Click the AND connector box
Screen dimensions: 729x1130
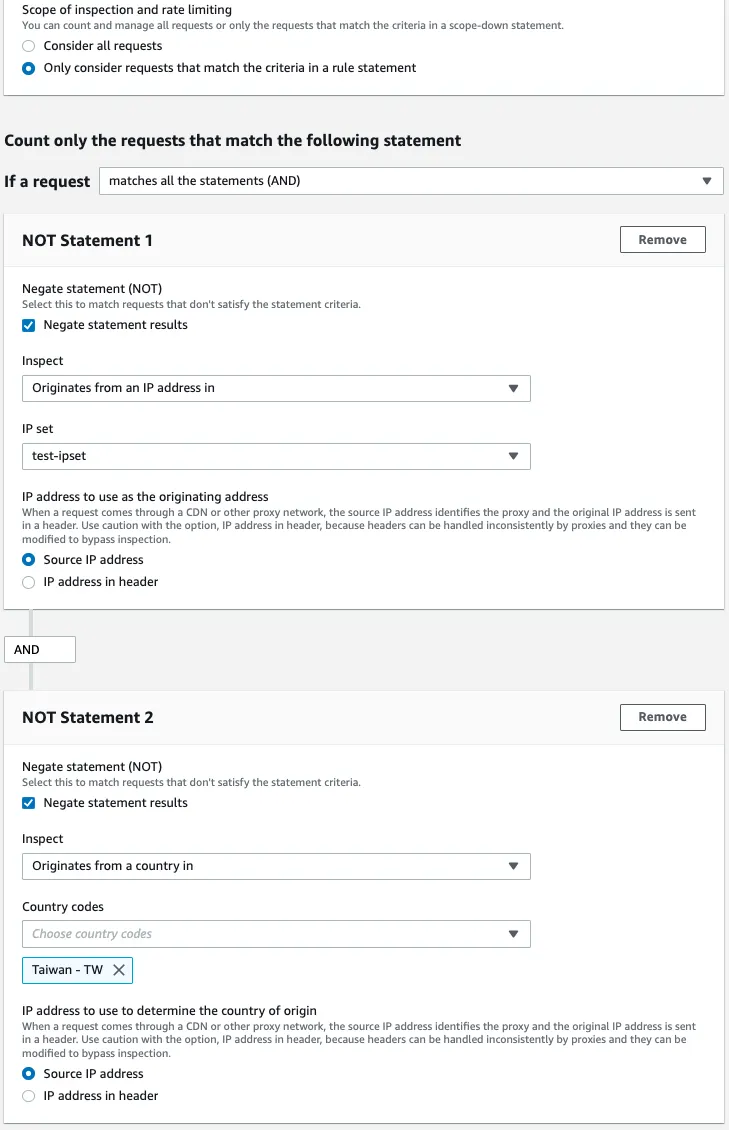(40, 650)
